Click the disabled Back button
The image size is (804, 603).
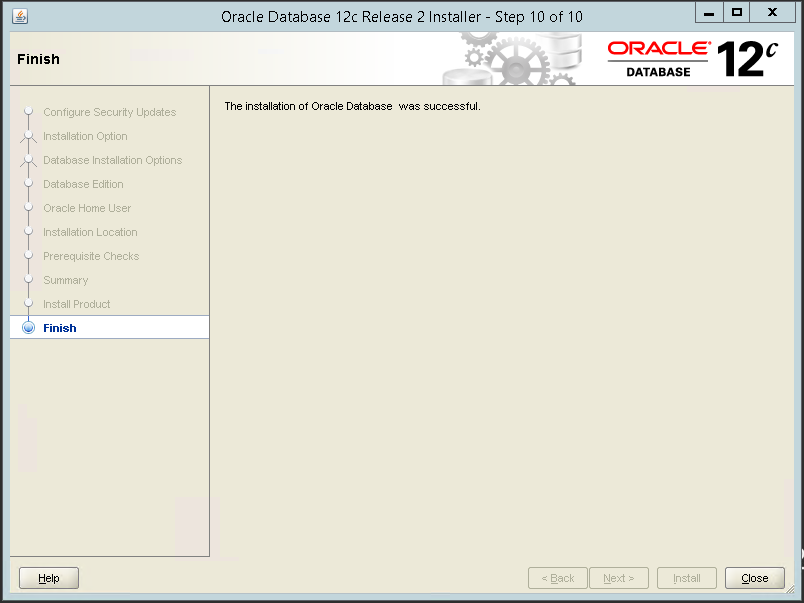(558, 578)
